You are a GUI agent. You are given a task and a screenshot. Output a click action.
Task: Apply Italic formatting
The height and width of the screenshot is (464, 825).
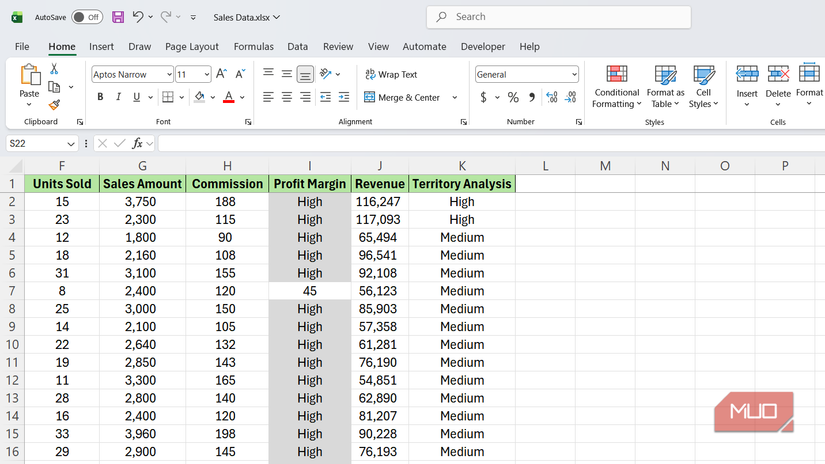(118, 97)
